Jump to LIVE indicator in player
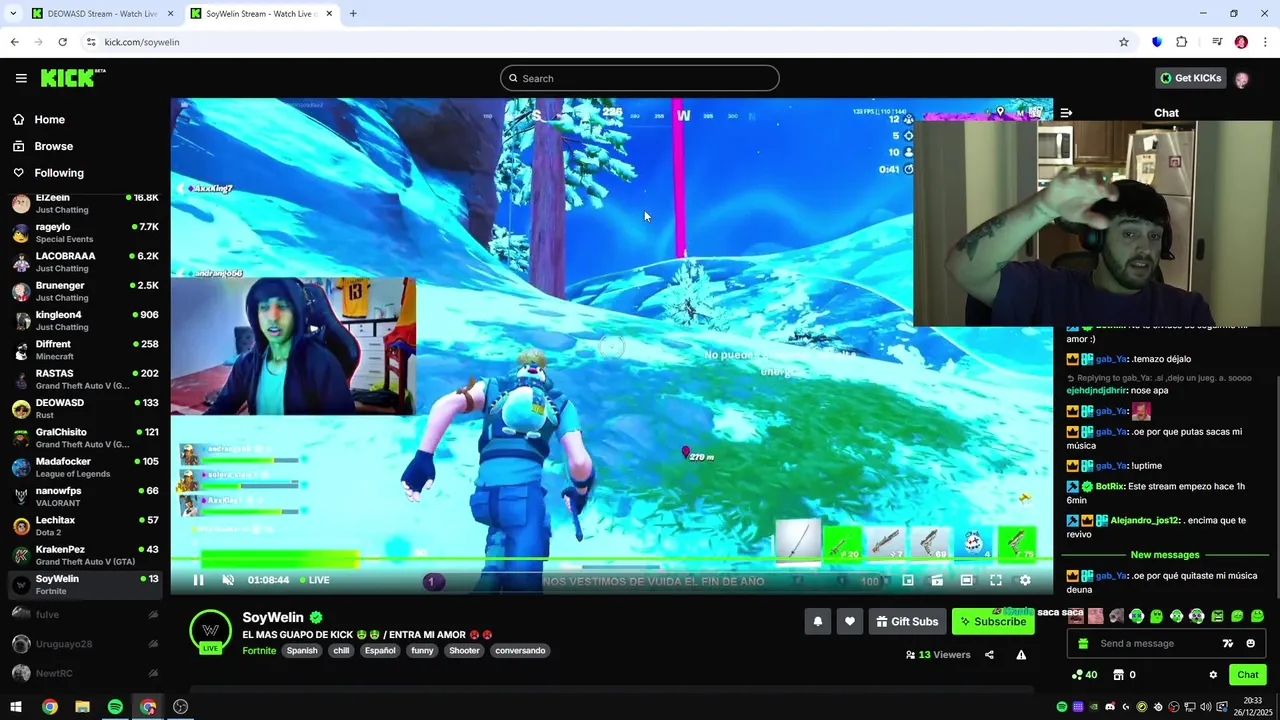Screen dimensions: 1280x720 tap(314, 580)
